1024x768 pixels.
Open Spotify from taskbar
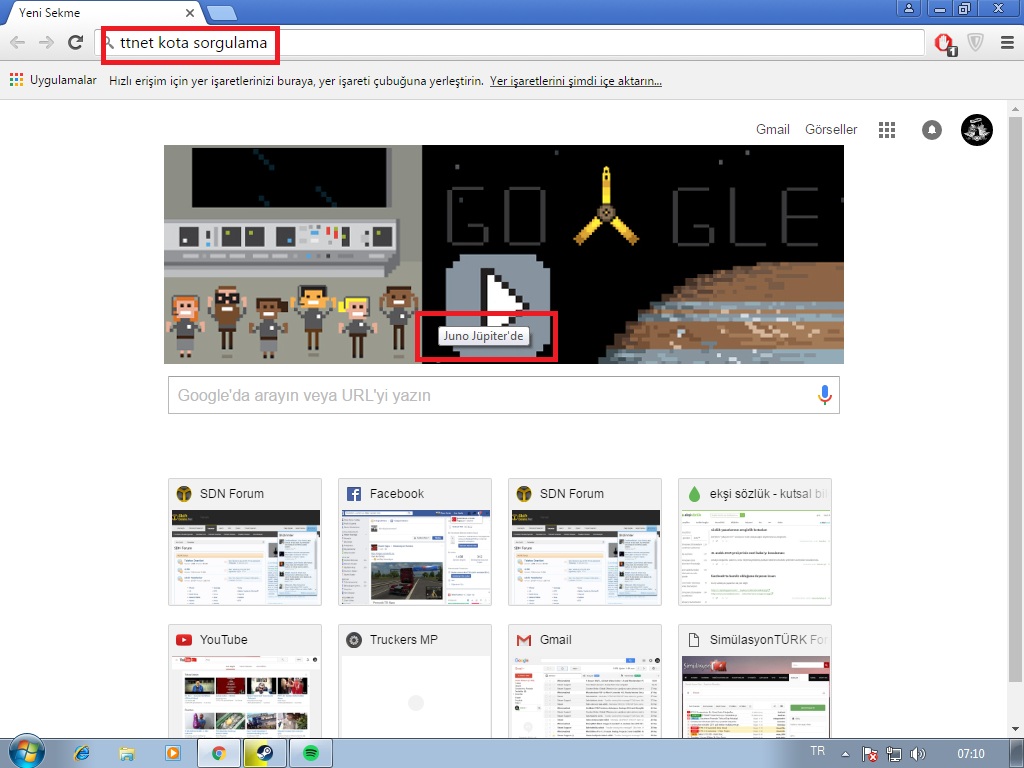pyautogui.click(x=311, y=754)
